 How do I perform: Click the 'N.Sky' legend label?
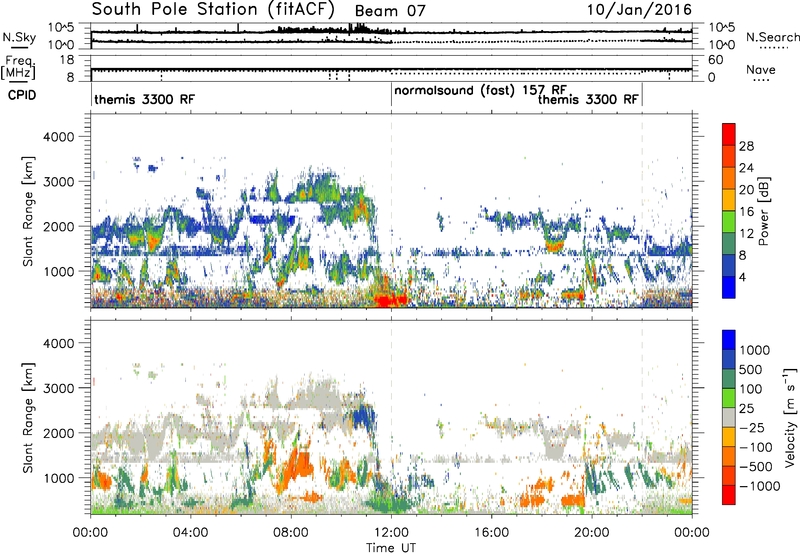[x=19, y=37]
